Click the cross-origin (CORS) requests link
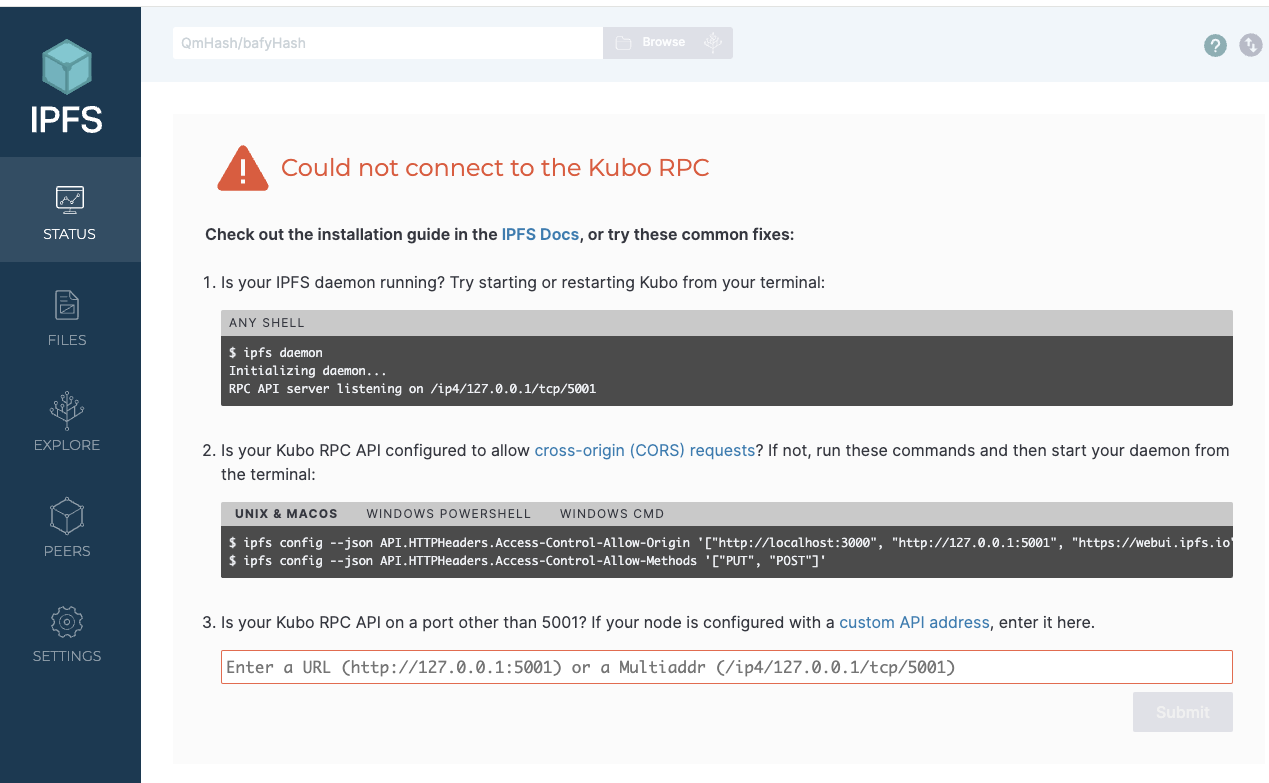1269x783 pixels. pos(645,450)
